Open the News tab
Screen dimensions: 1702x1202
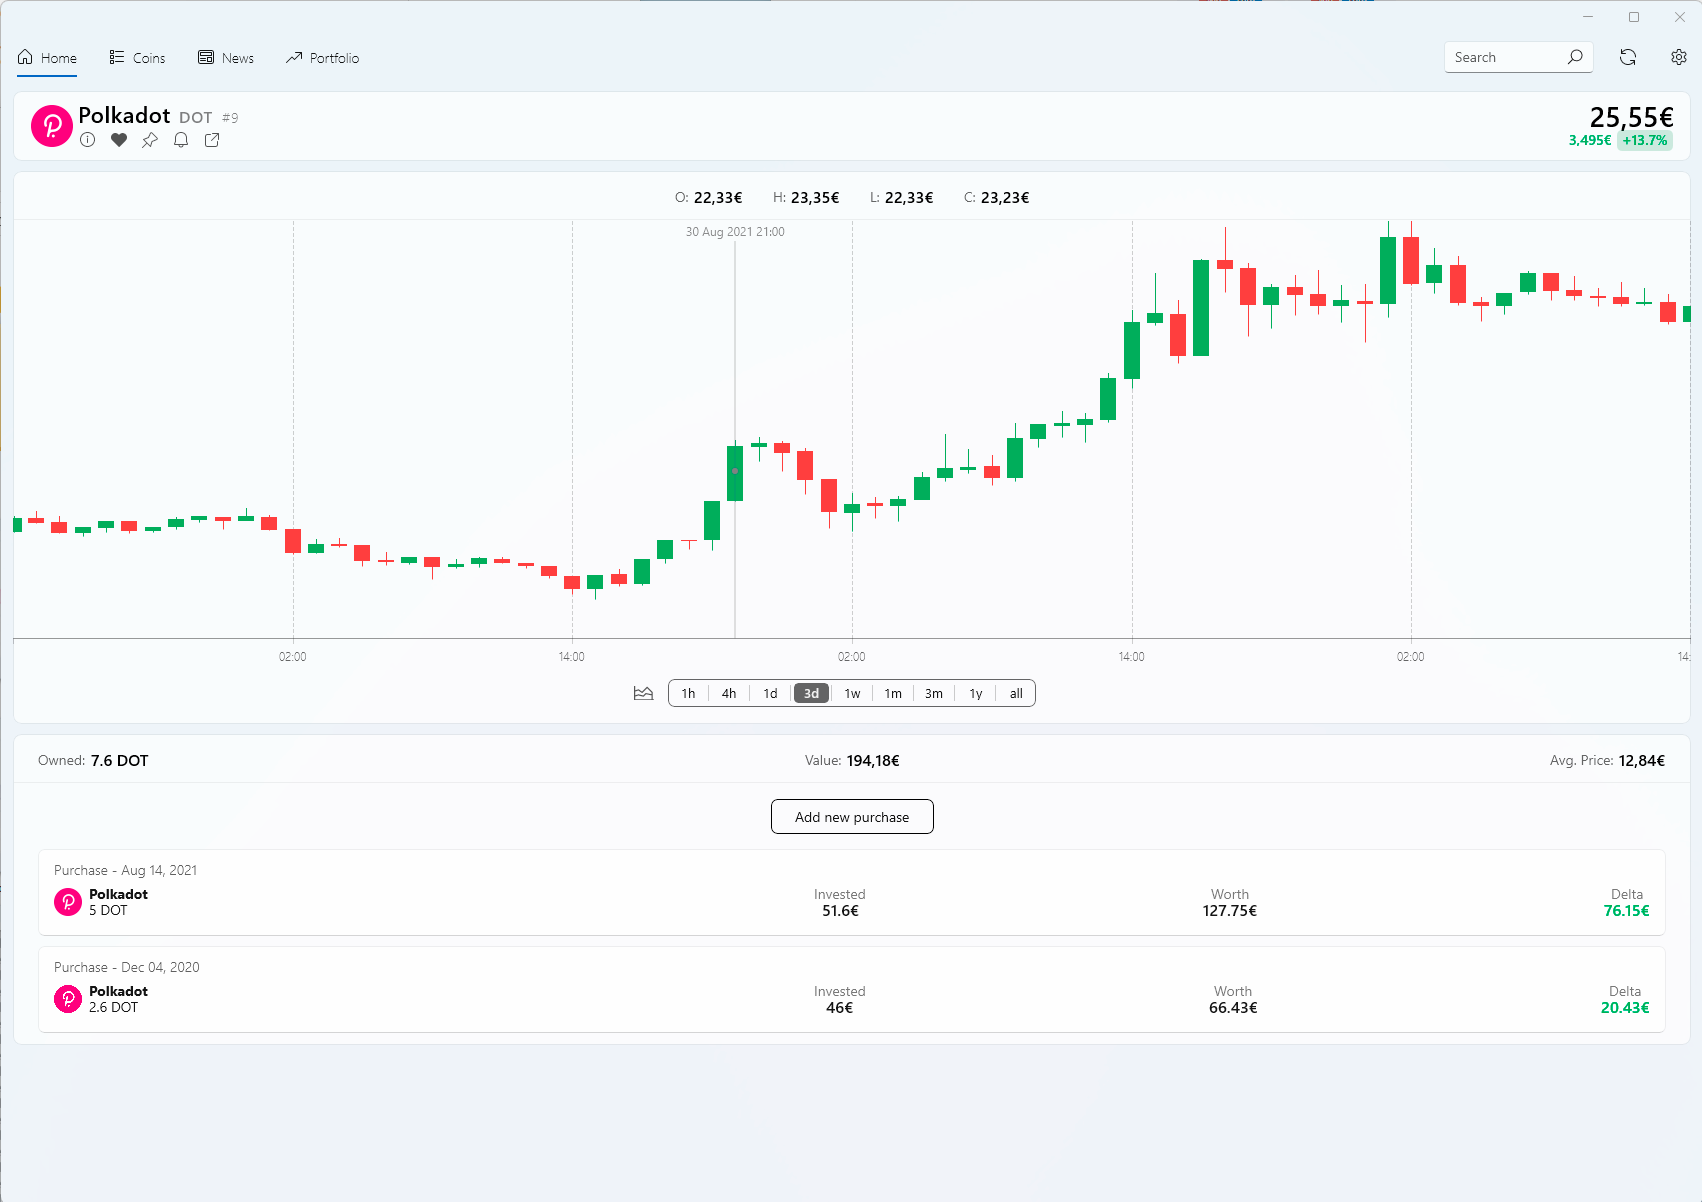[226, 58]
